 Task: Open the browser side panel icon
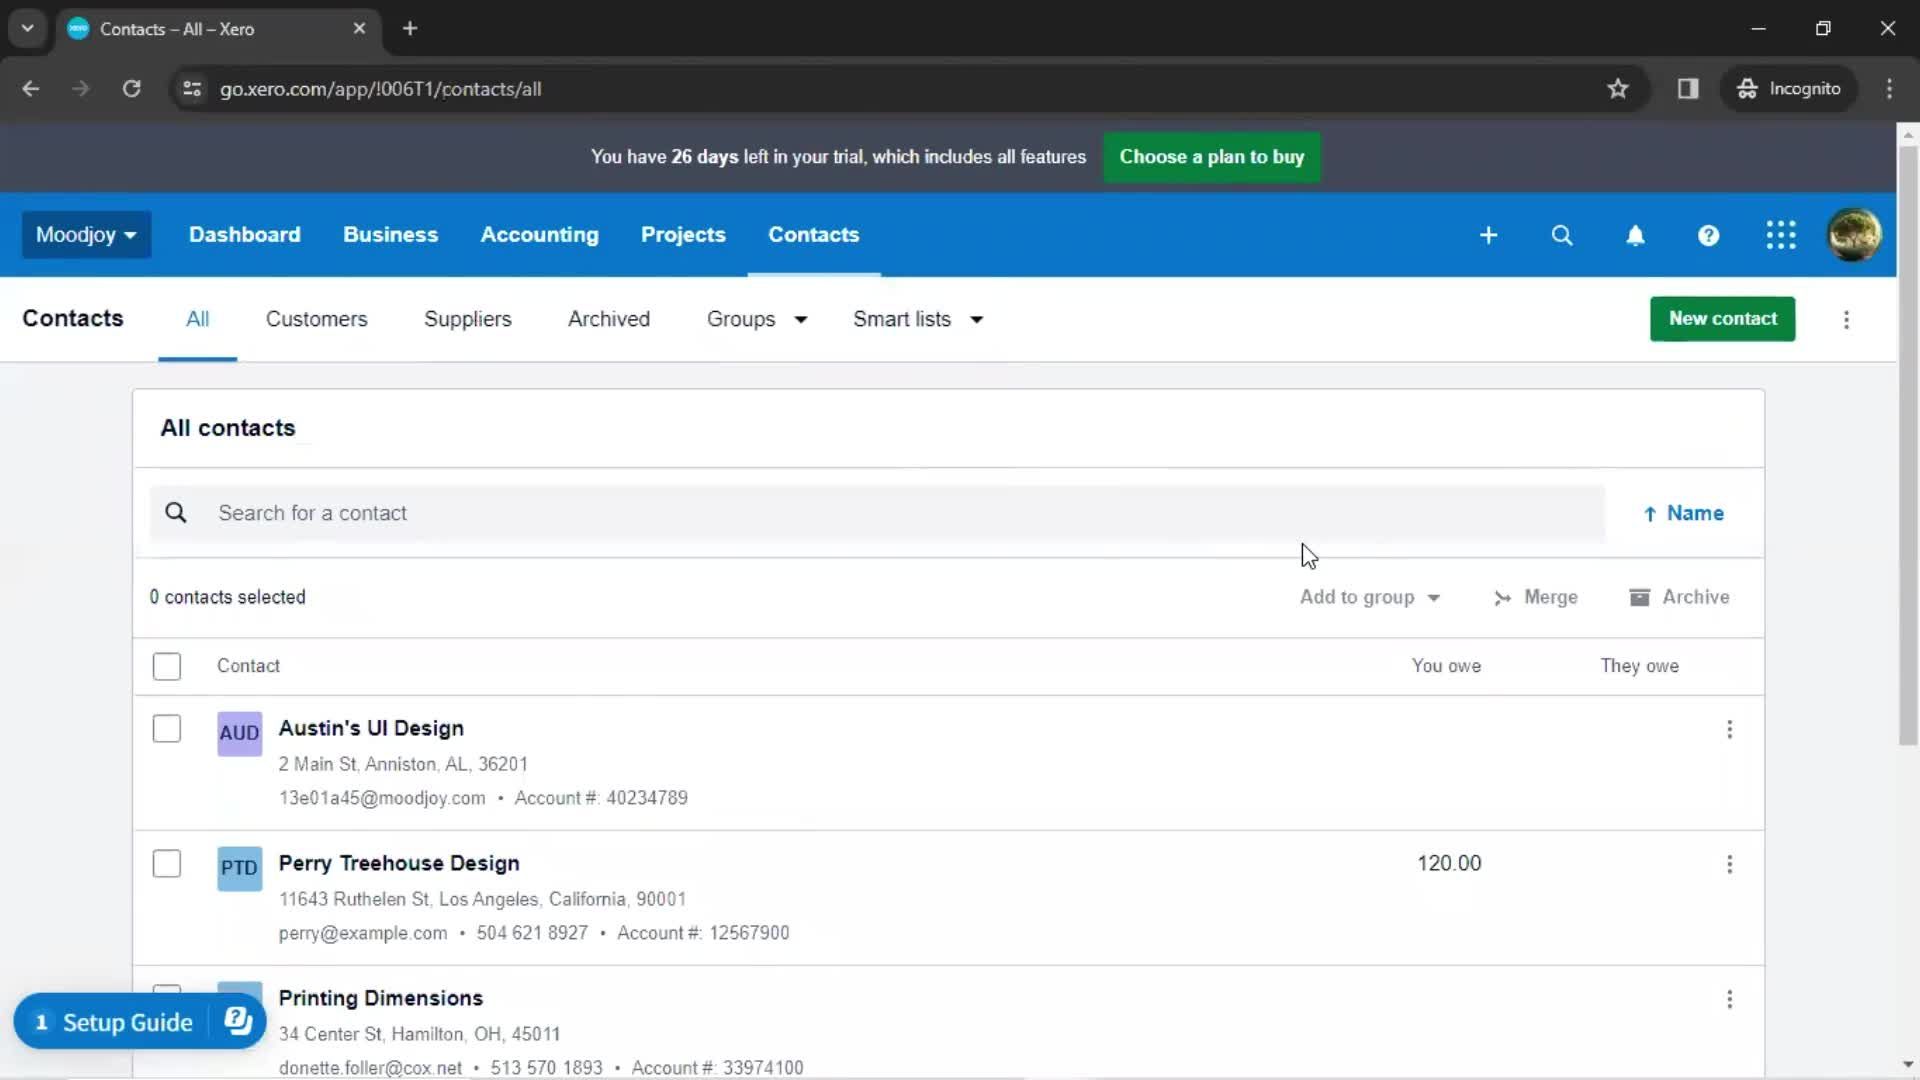(1688, 88)
